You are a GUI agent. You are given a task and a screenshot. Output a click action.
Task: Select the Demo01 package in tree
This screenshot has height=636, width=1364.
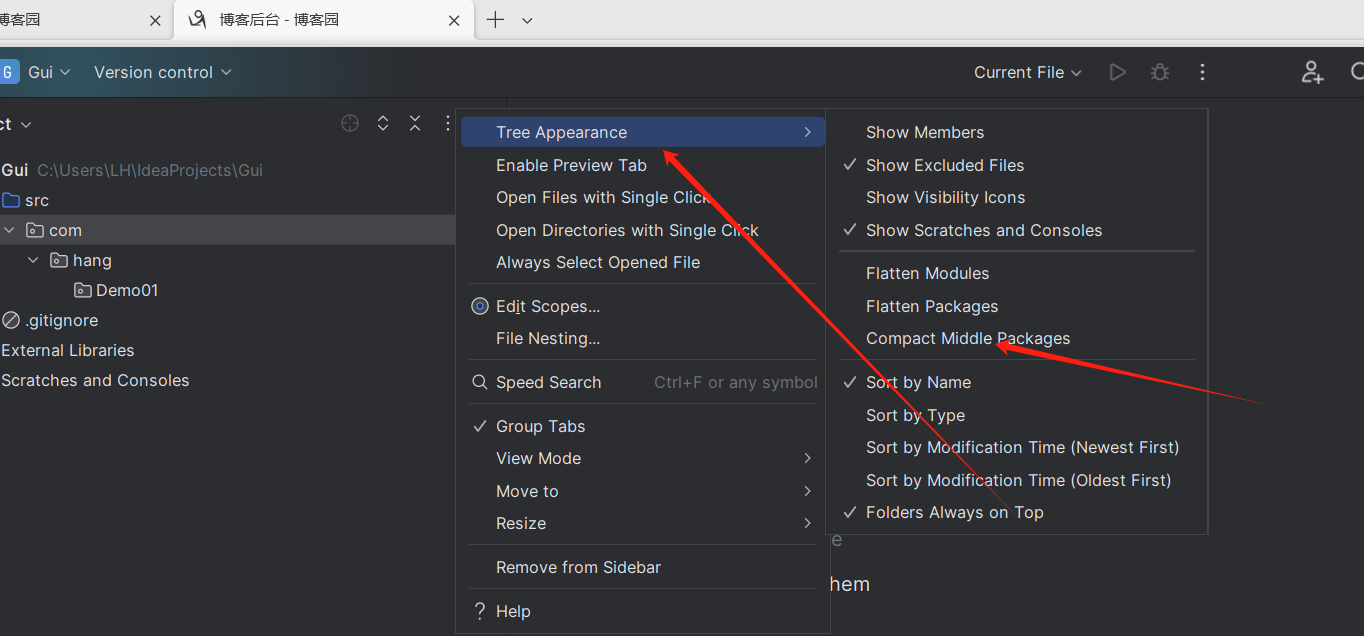pos(127,291)
